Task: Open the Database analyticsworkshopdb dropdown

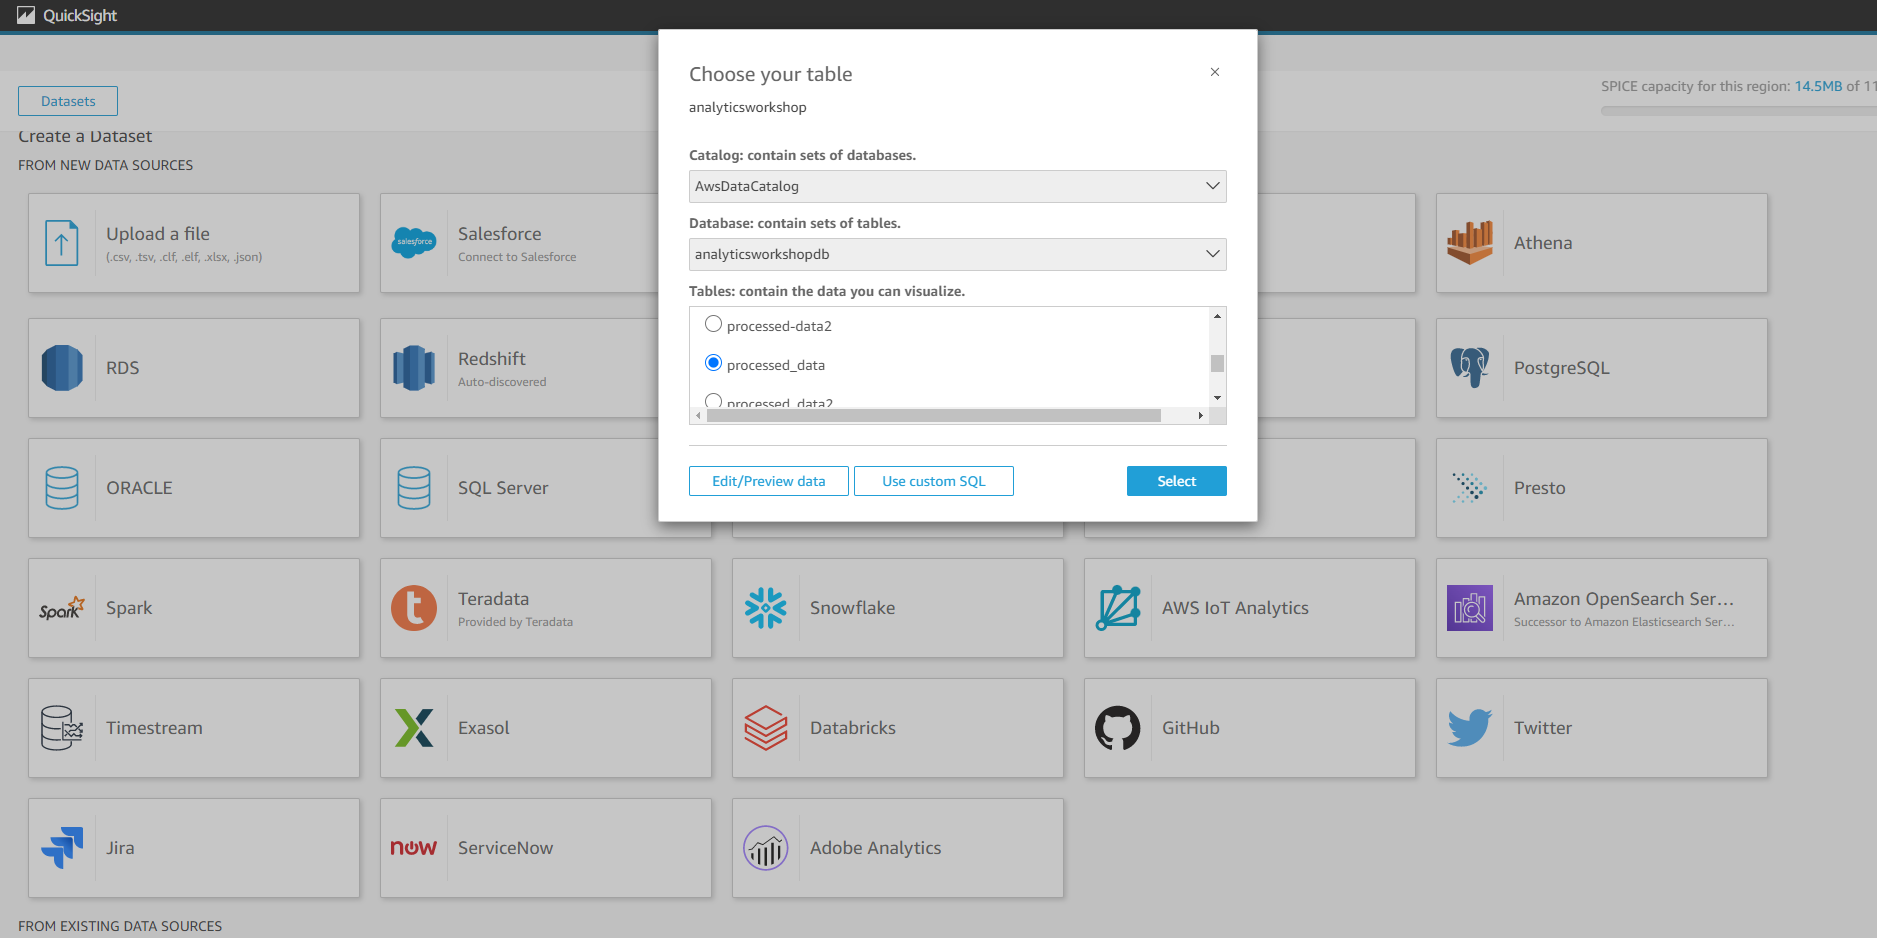Action: click(x=957, y=254)
